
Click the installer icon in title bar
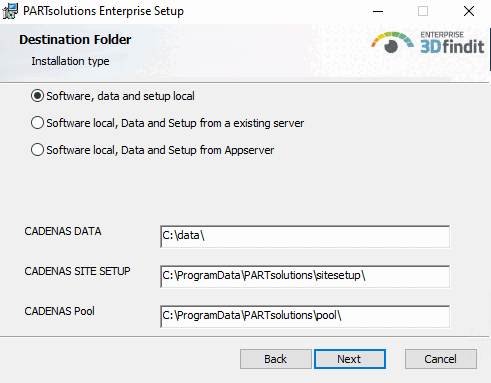pyautogui.click(x=10, y=11)
